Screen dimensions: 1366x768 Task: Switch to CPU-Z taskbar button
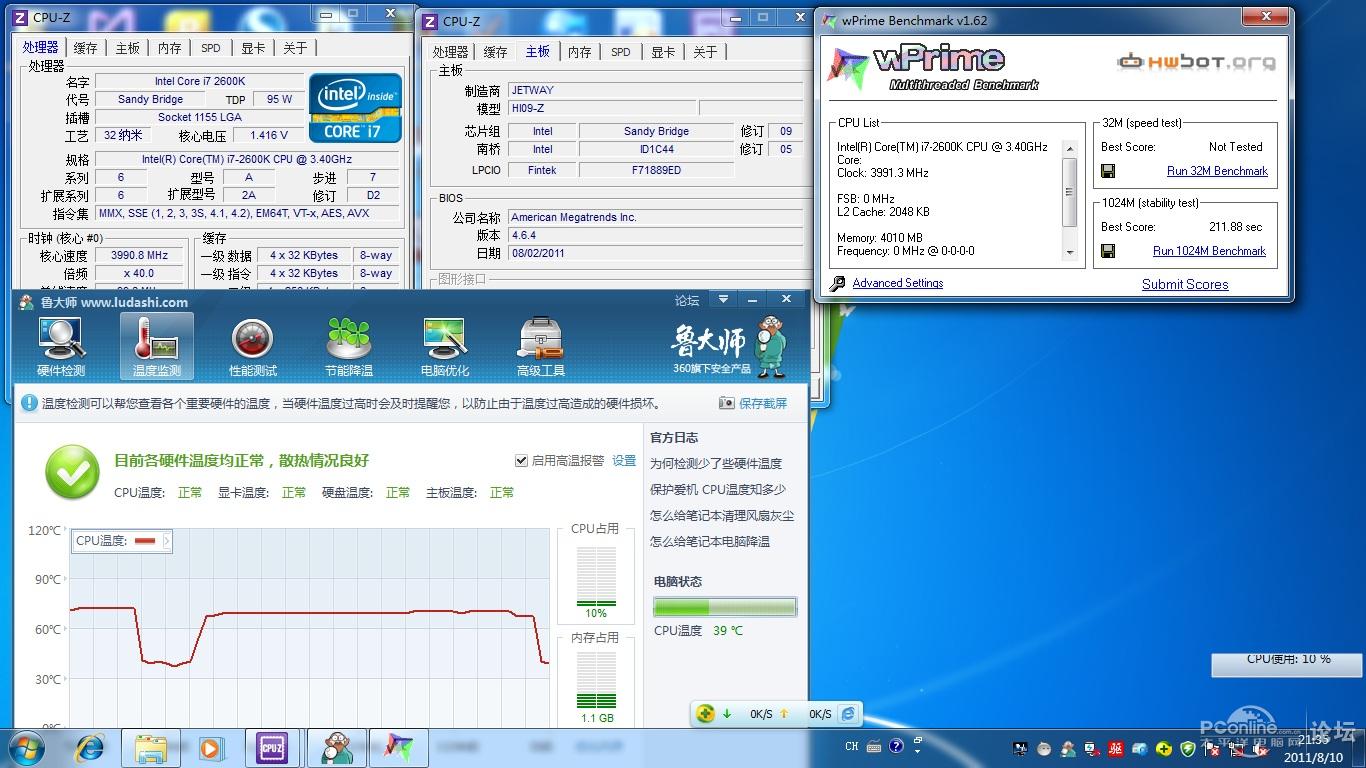coord(272,747)
